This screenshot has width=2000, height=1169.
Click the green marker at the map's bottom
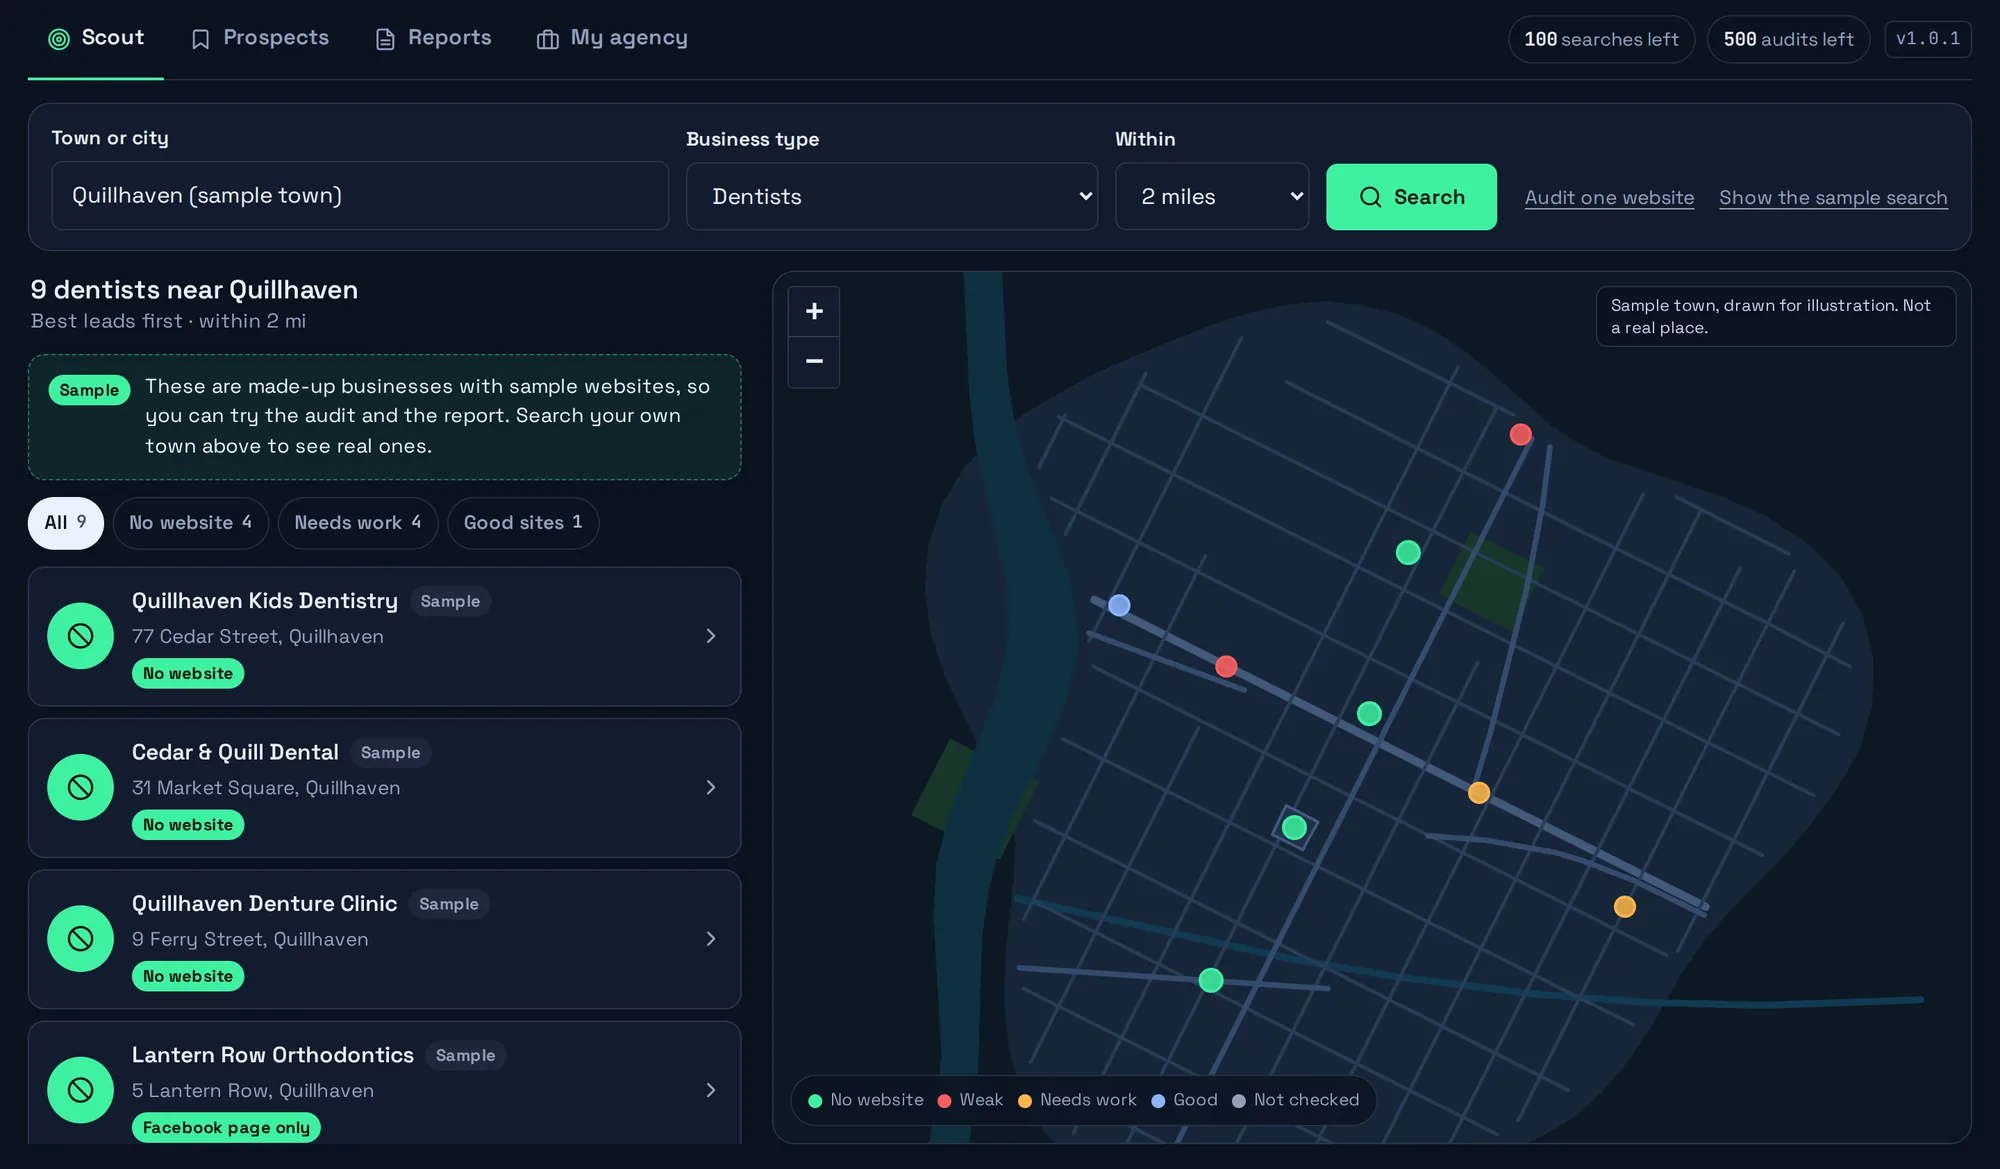pos(1210,980)
